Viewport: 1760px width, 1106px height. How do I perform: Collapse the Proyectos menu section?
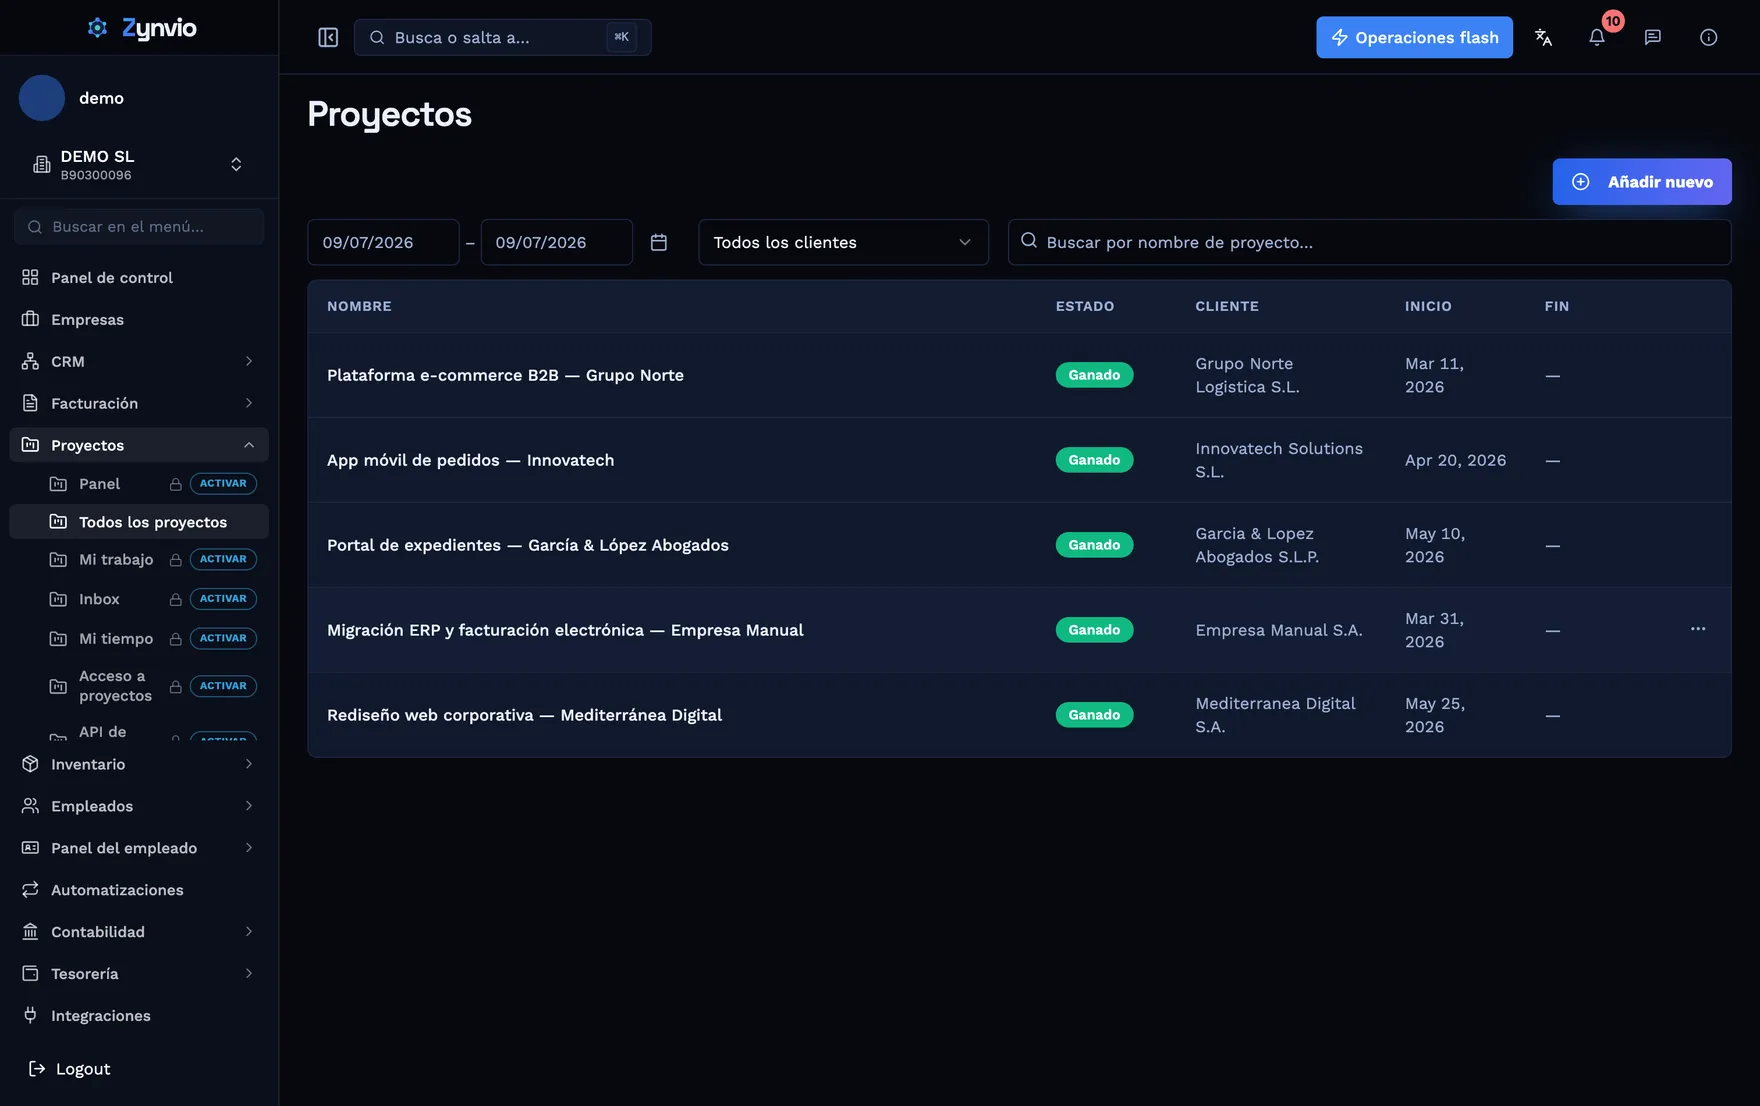click(139, 445)
